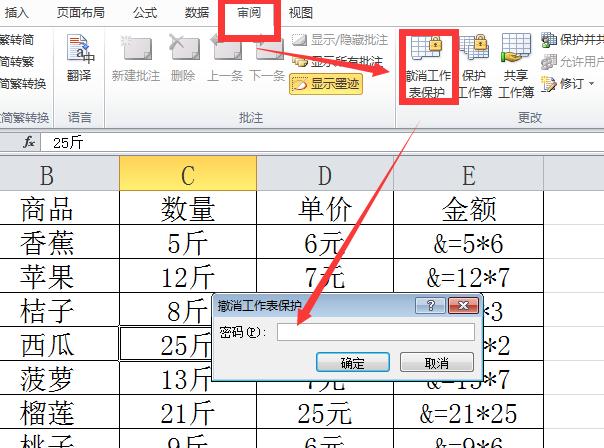Click the 密码 password input field
This screenshot has height=448, width=604.
376,332
